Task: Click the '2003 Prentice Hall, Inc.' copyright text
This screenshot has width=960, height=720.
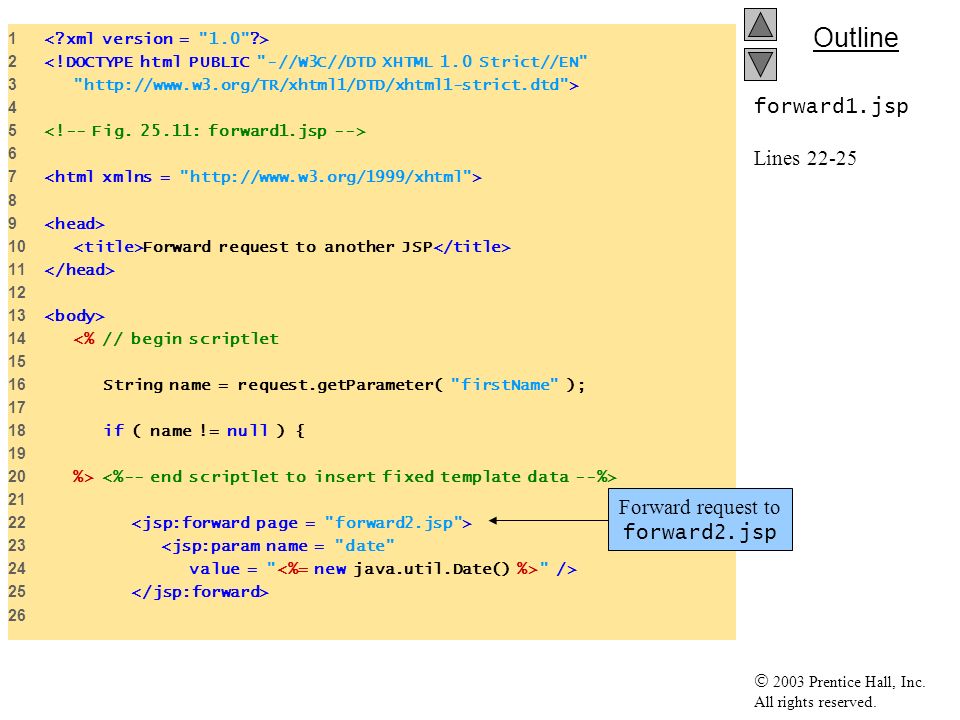Action: 839,682
